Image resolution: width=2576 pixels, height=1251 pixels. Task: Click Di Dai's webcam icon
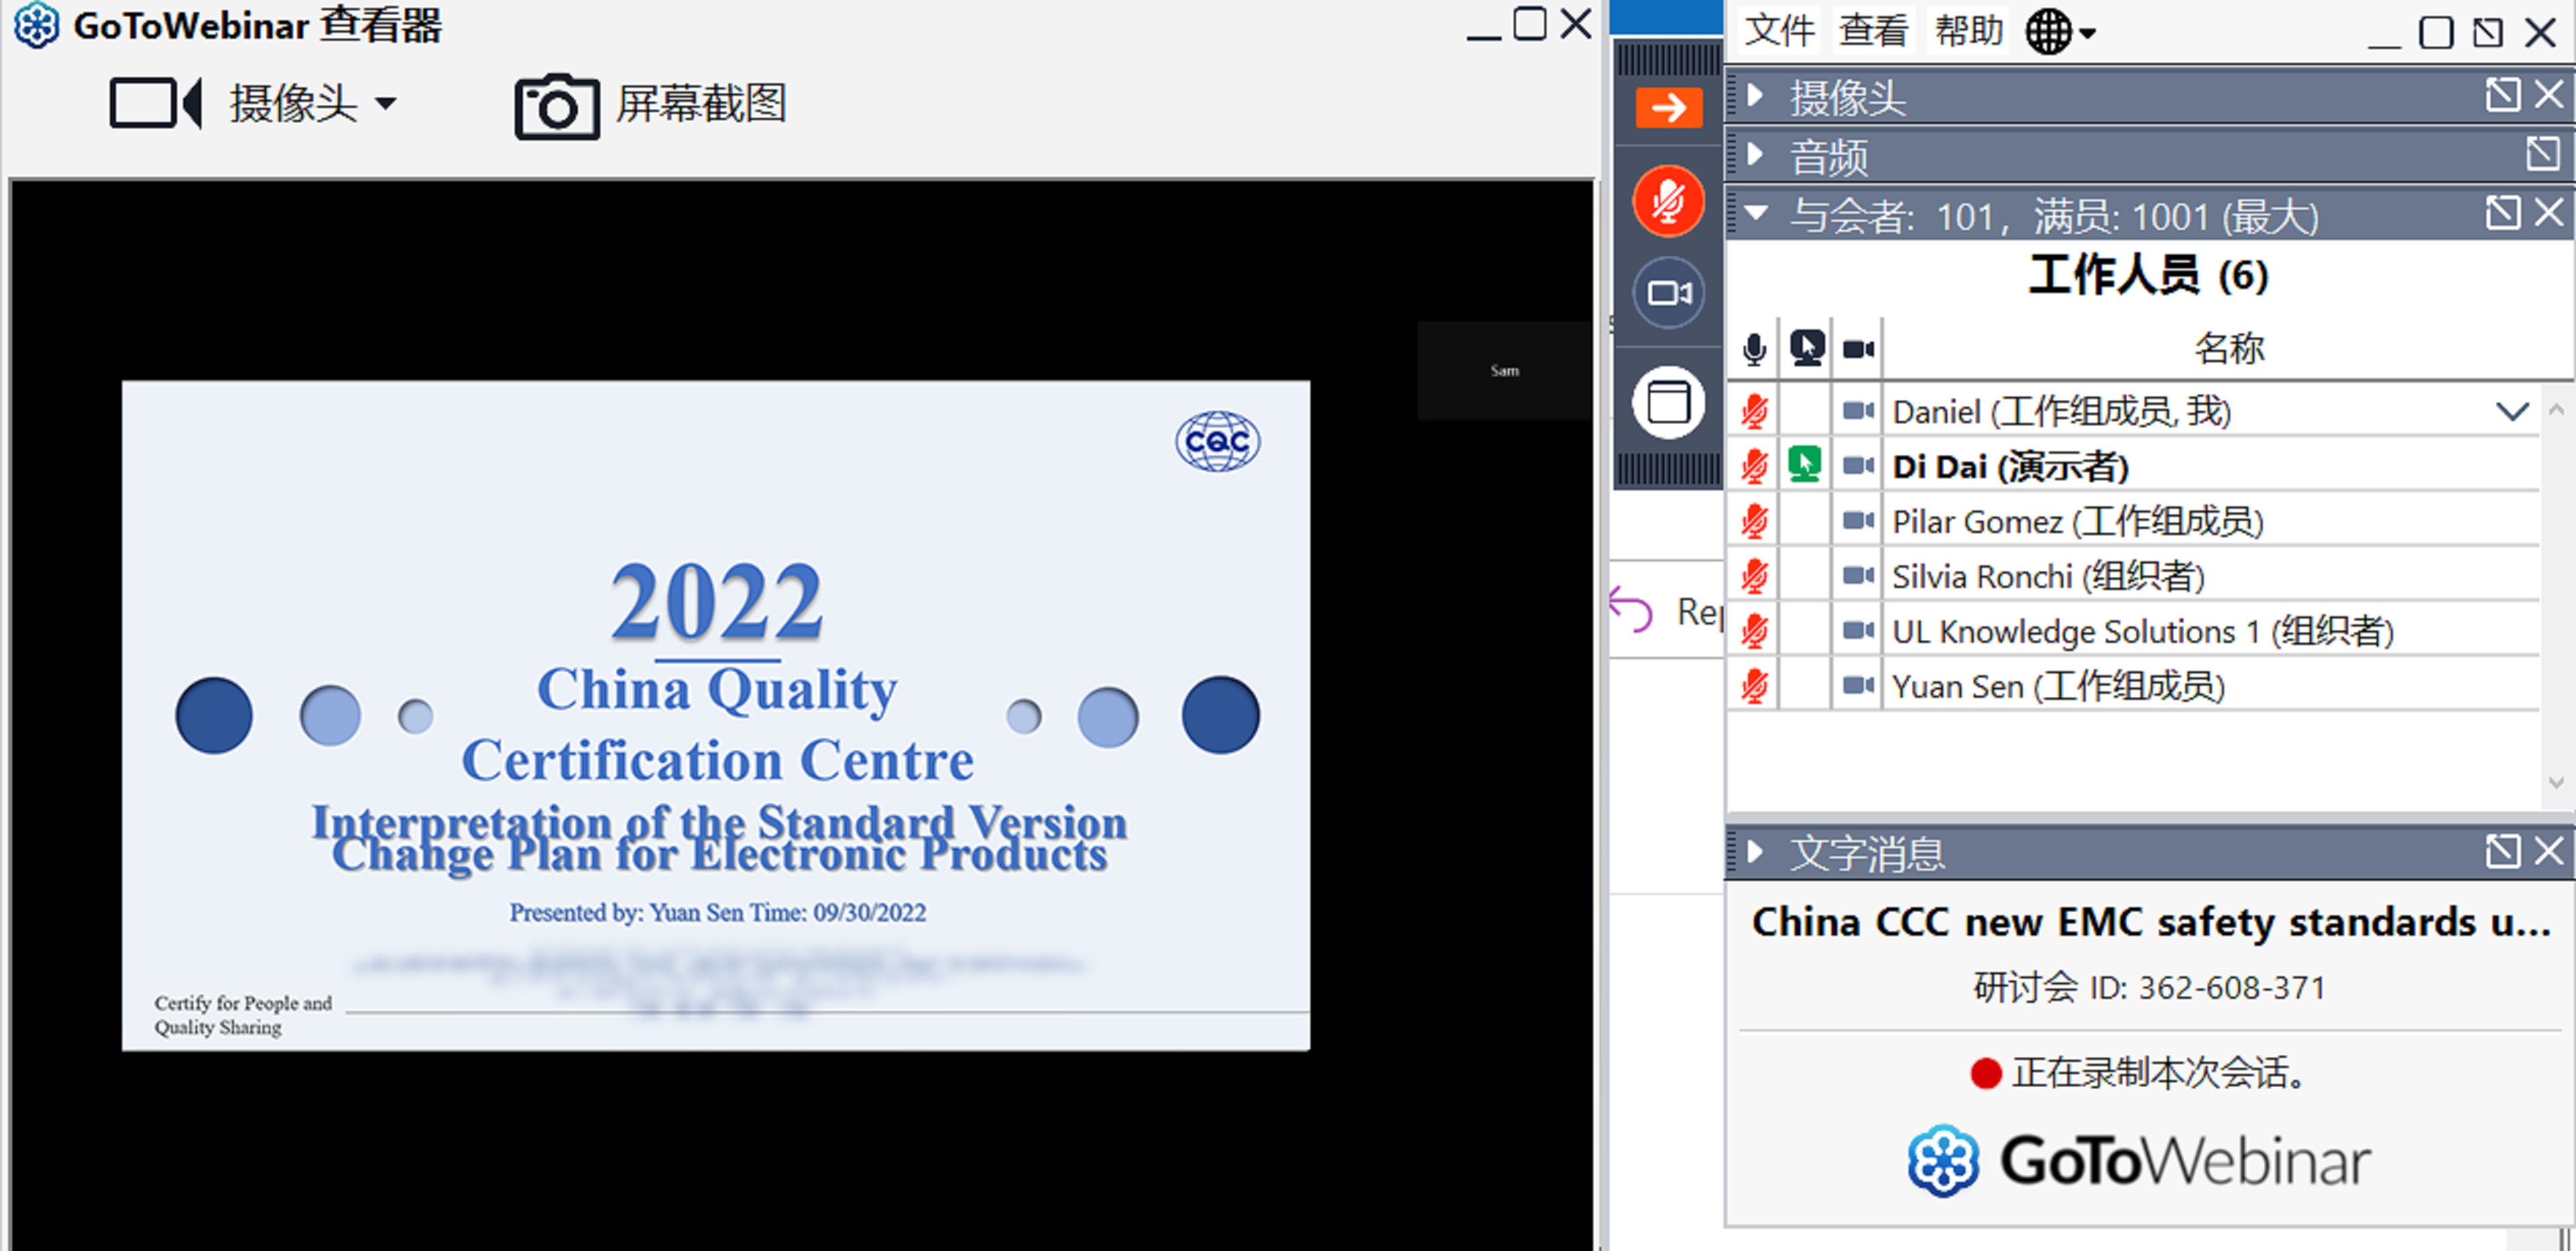click(x=1858, y=466)
